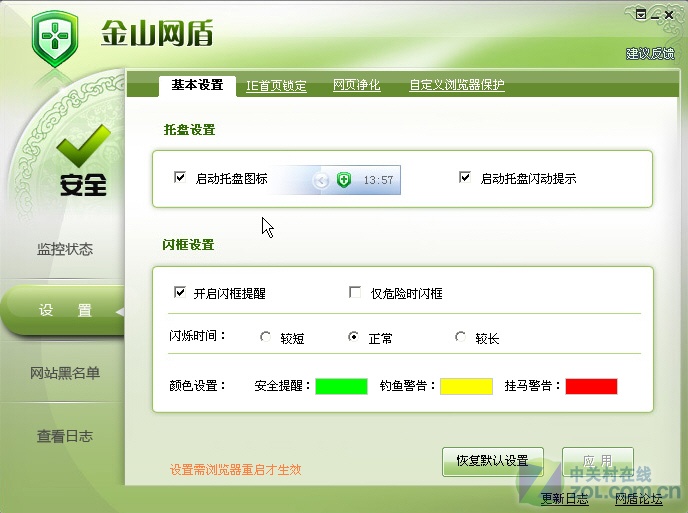Click the 金山网盾 title text
This screenshot has height=513, width=688.
(157, 33)
